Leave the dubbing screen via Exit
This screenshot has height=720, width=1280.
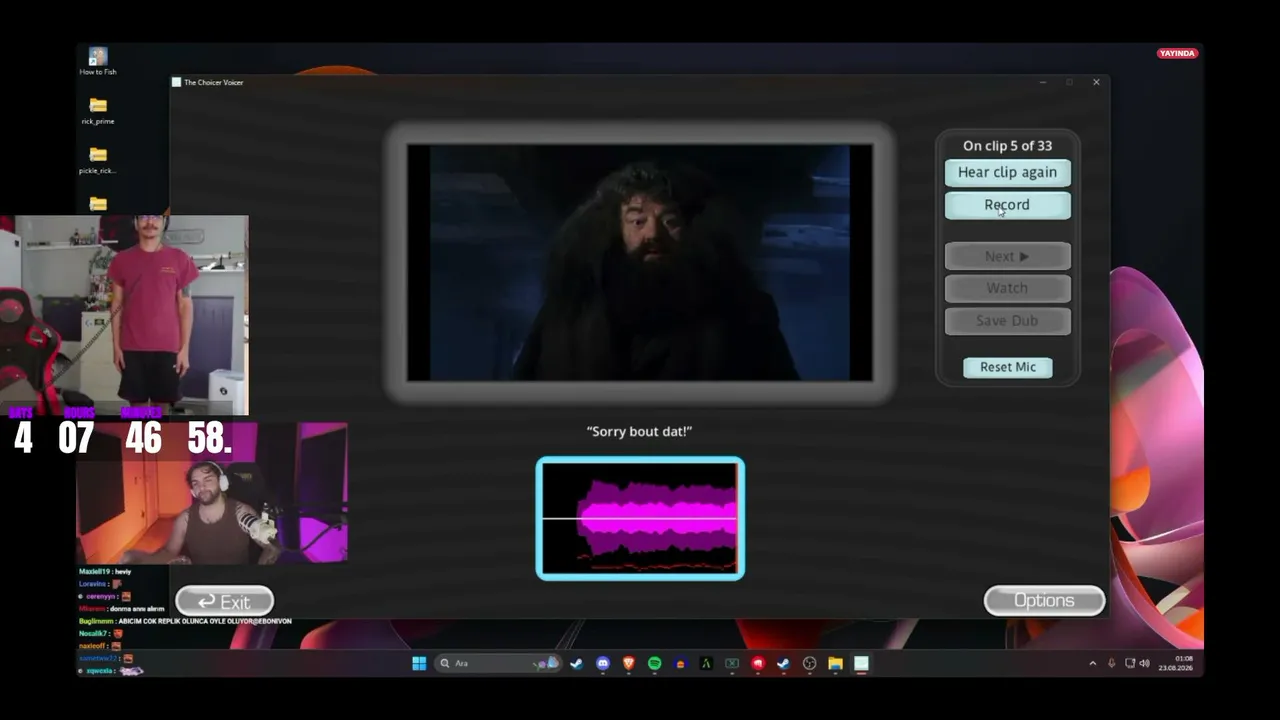(x=225, y=601)
